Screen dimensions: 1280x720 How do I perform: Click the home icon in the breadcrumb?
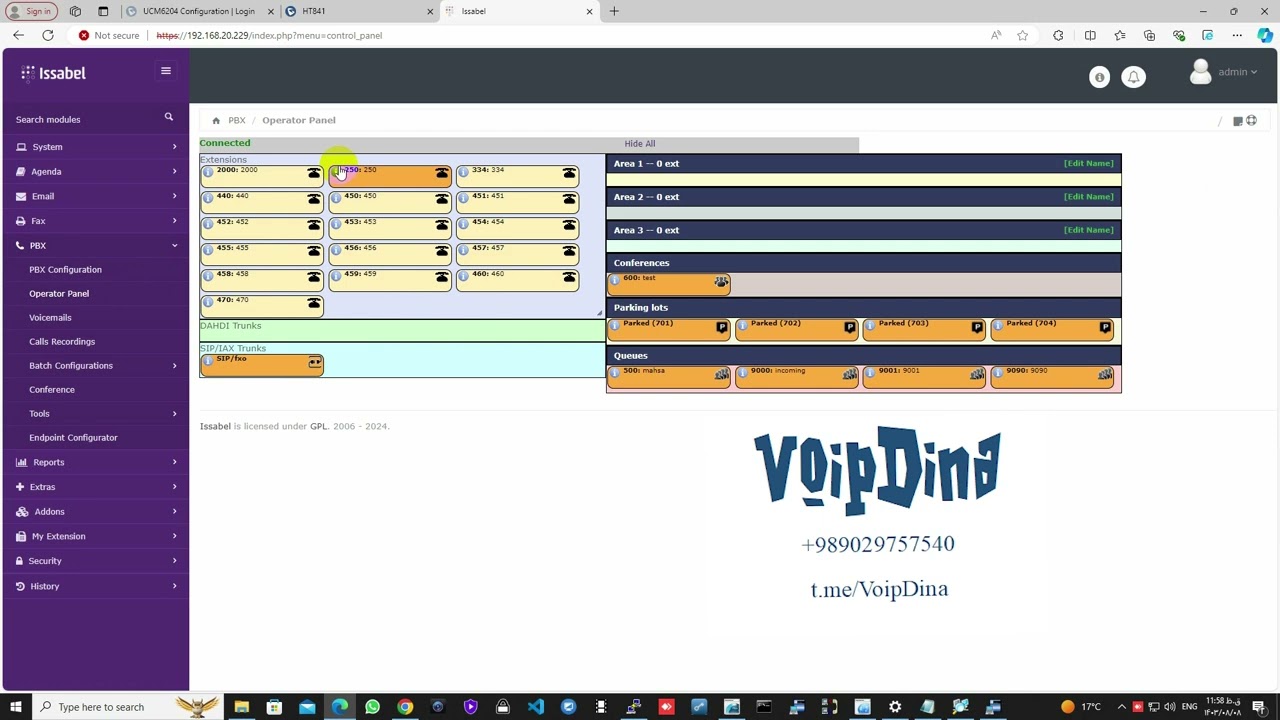coord(216,120)
